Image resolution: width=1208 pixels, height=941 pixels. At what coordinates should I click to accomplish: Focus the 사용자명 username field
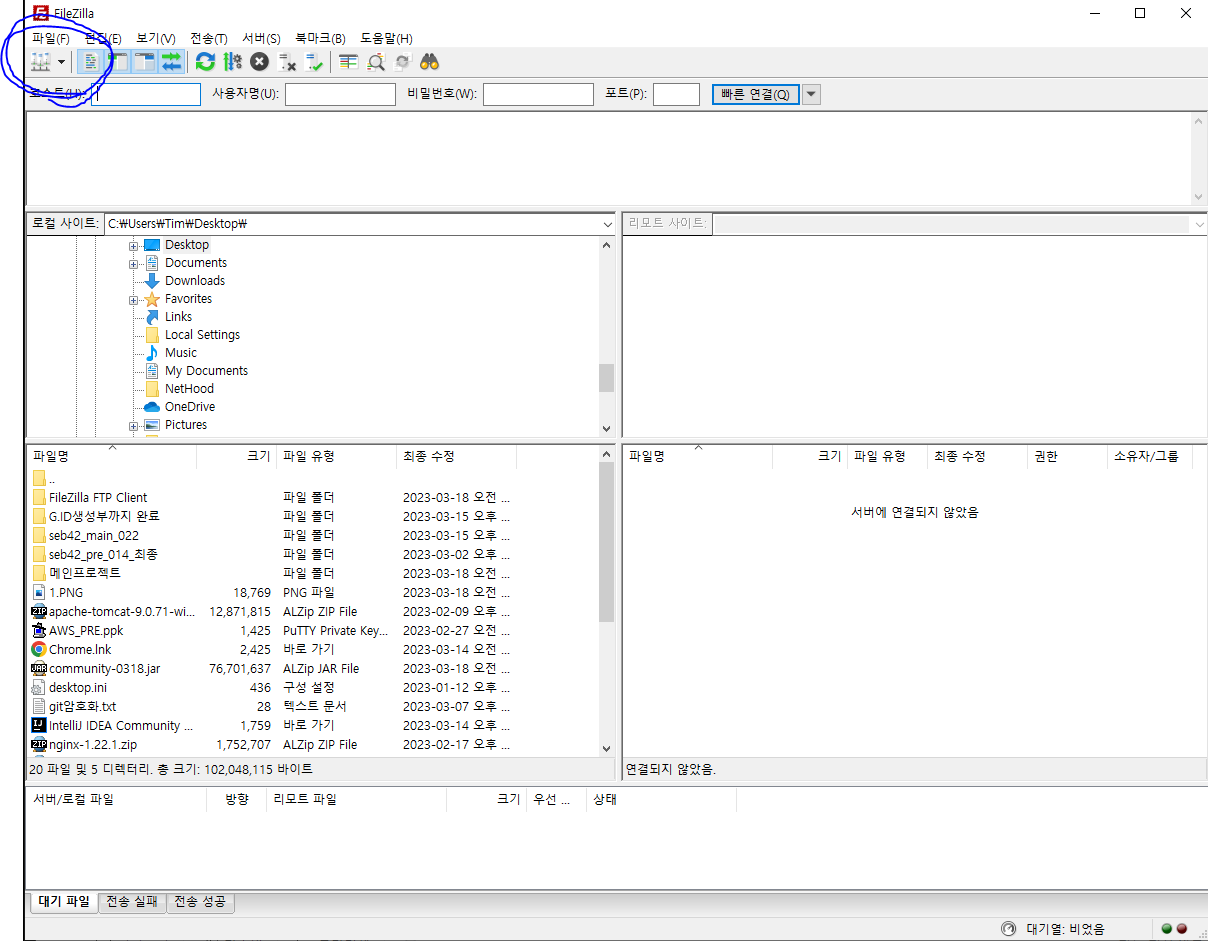(x=340, y=94)
